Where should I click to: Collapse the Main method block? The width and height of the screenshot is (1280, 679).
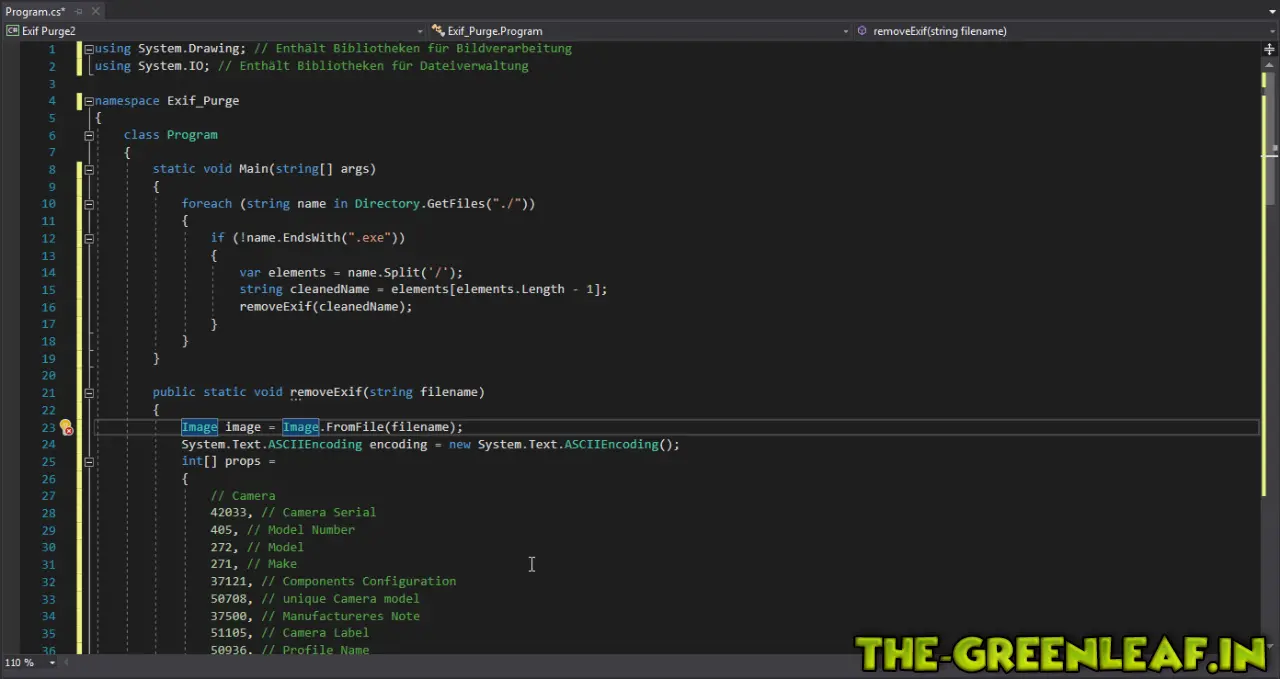tap(89, 170)
